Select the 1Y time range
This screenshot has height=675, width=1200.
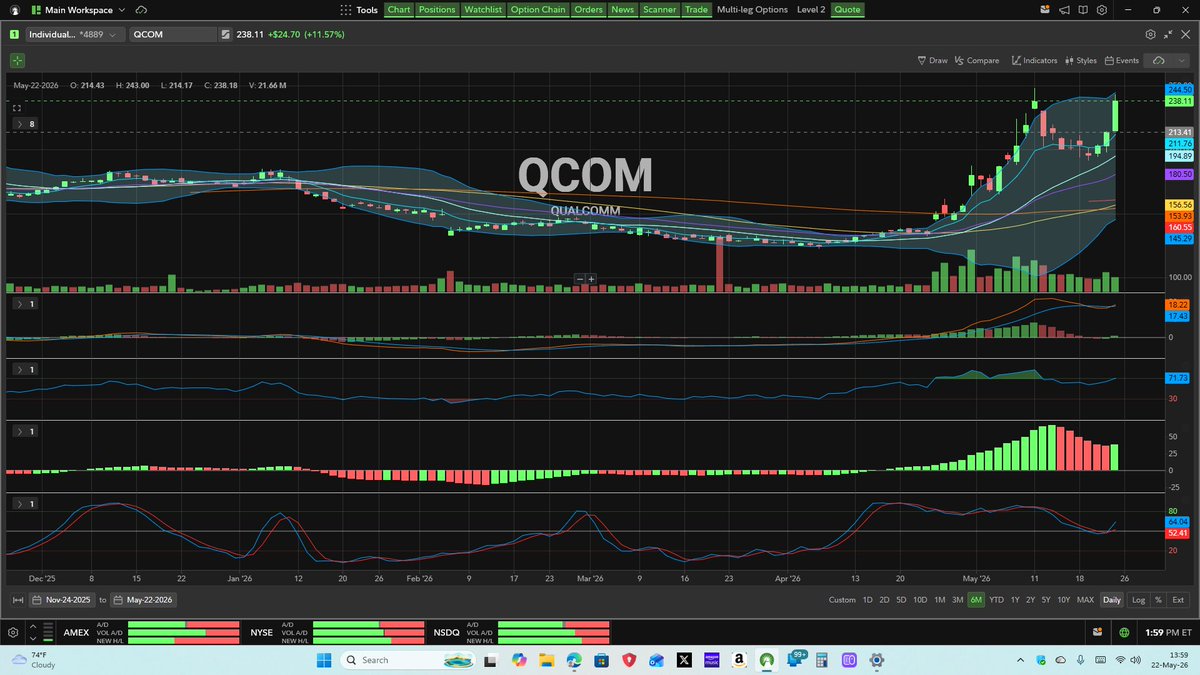(x=1015, y=600)
